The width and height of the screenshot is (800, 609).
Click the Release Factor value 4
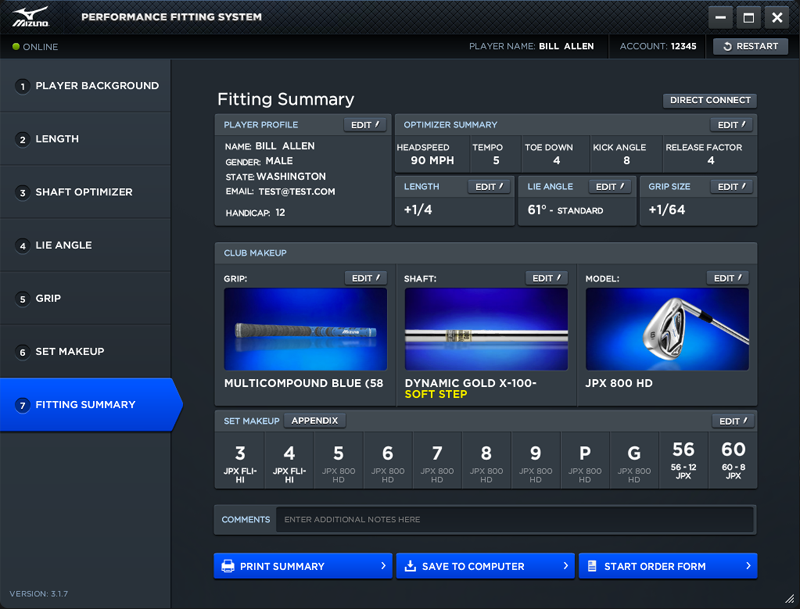711,160
